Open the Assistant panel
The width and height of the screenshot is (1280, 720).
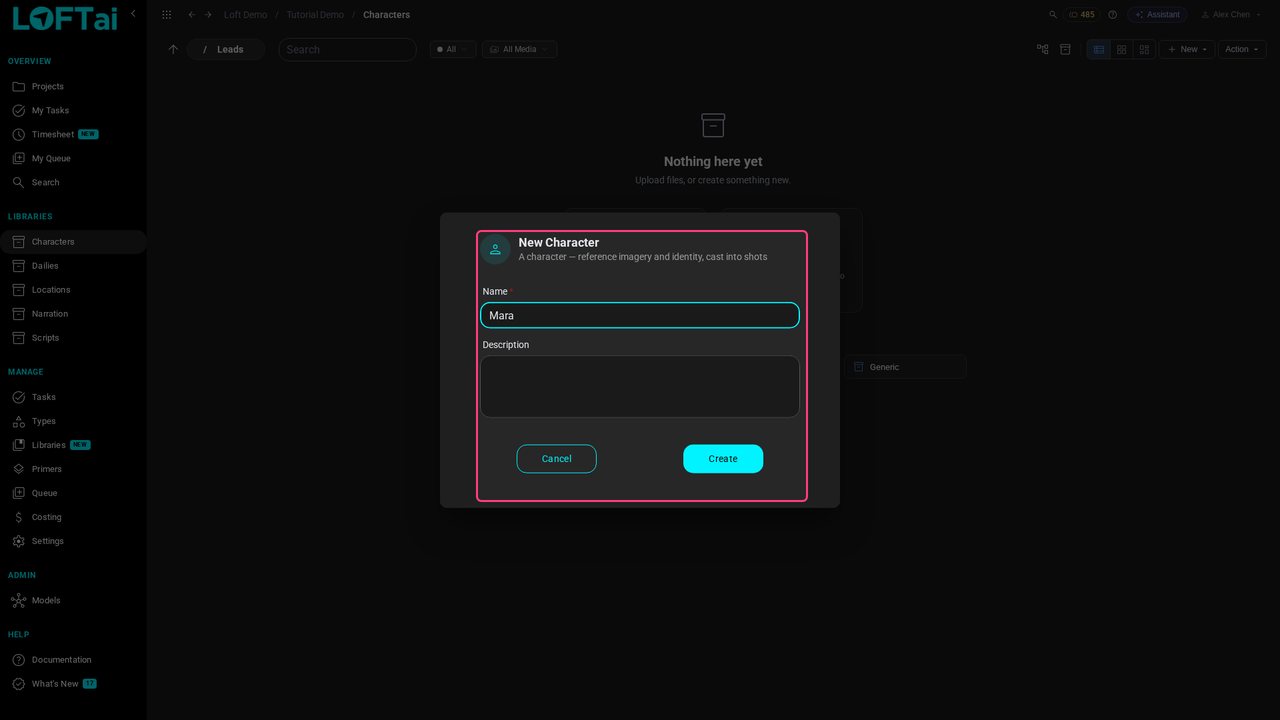pyautogui.click(x=1157, y=15)
